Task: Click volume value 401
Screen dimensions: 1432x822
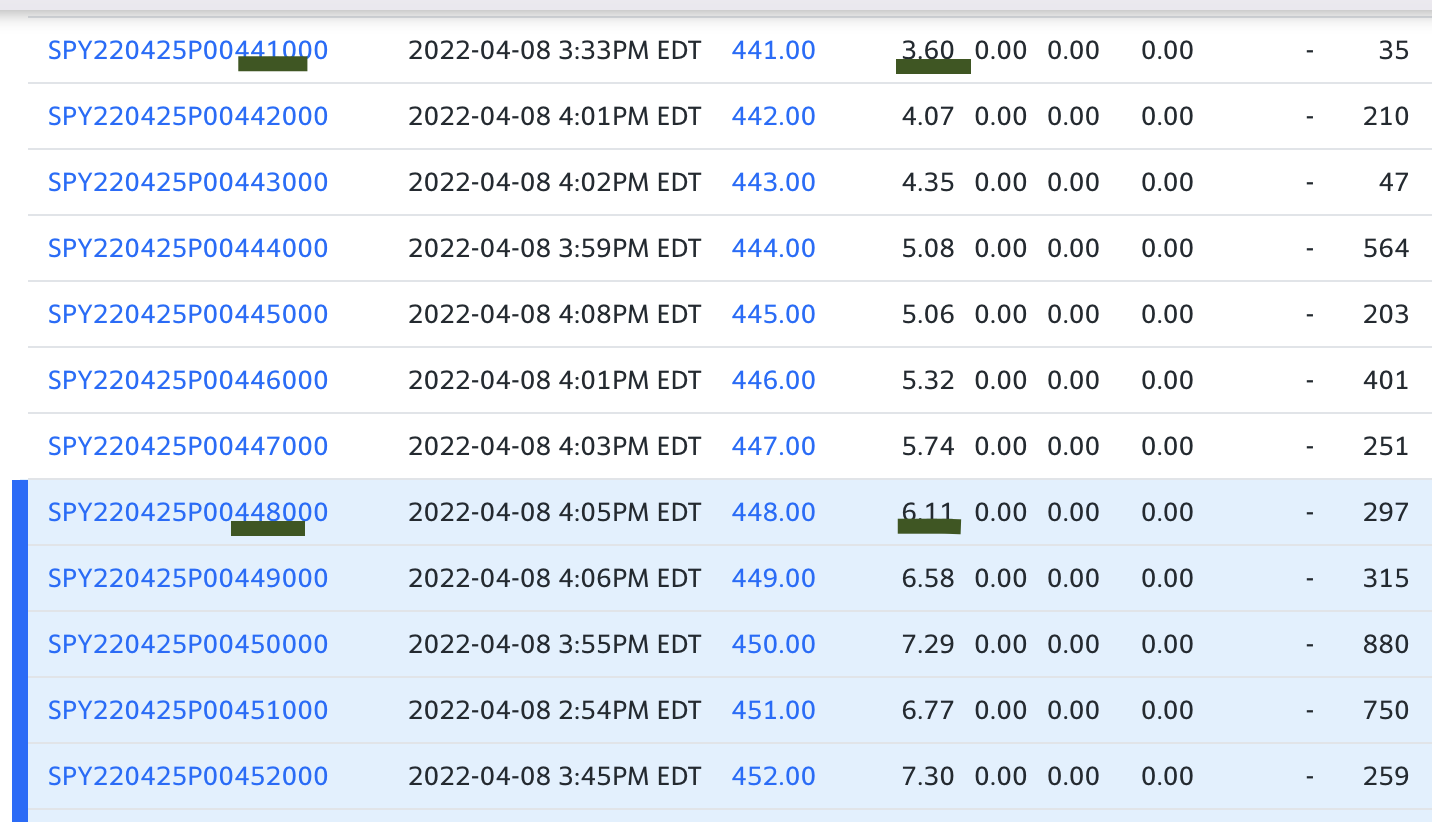Action: 1386,380
